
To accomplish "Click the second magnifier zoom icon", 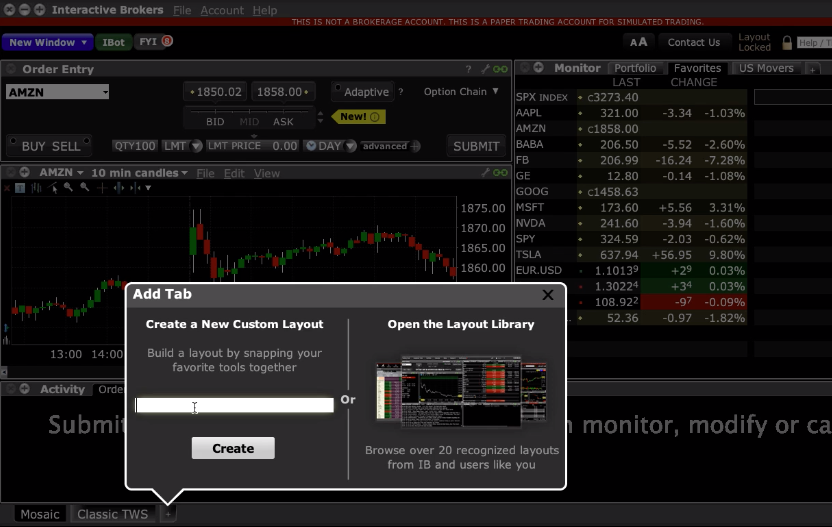I will (84, 187).
